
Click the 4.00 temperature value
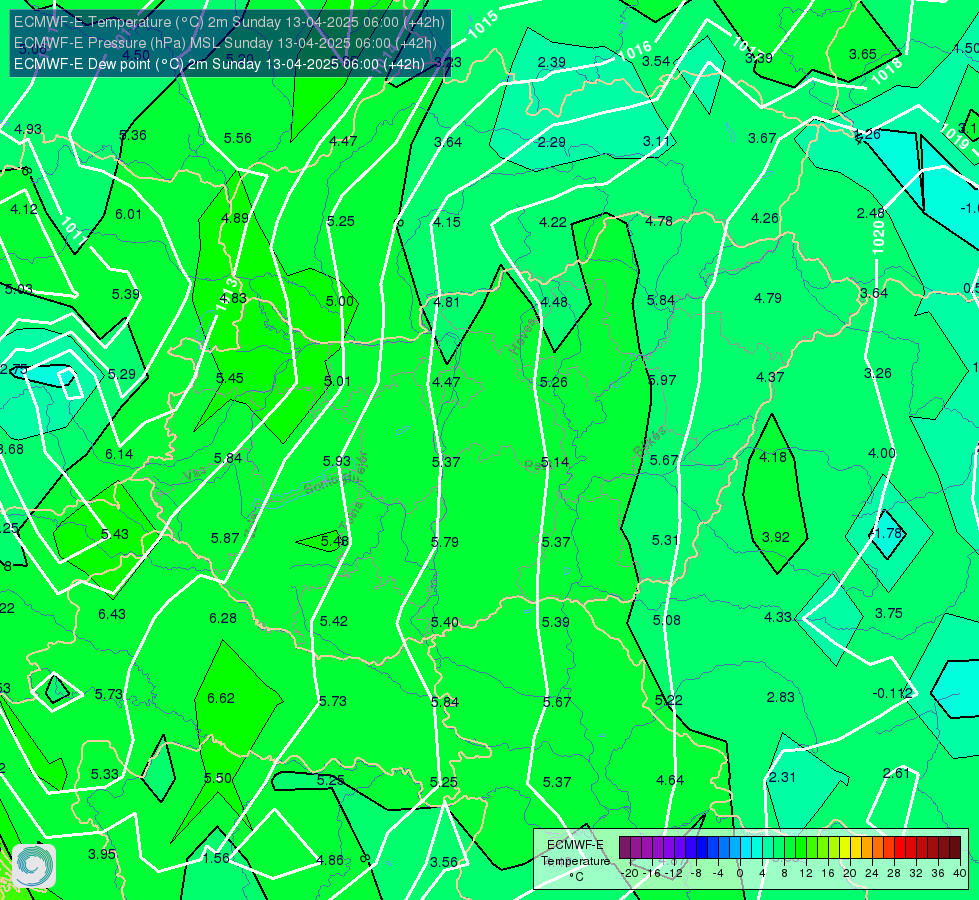[x=882, y=453]
